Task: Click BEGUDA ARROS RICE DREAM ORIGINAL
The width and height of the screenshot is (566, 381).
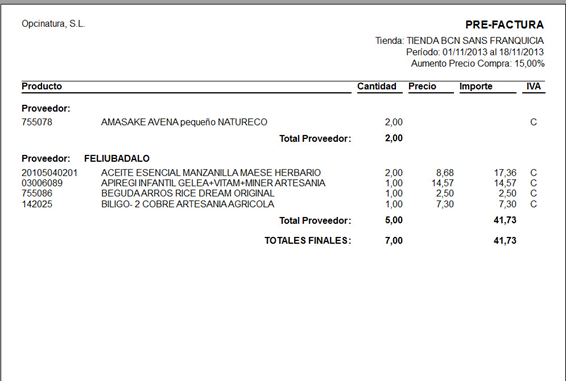Action: pos(188,194)
